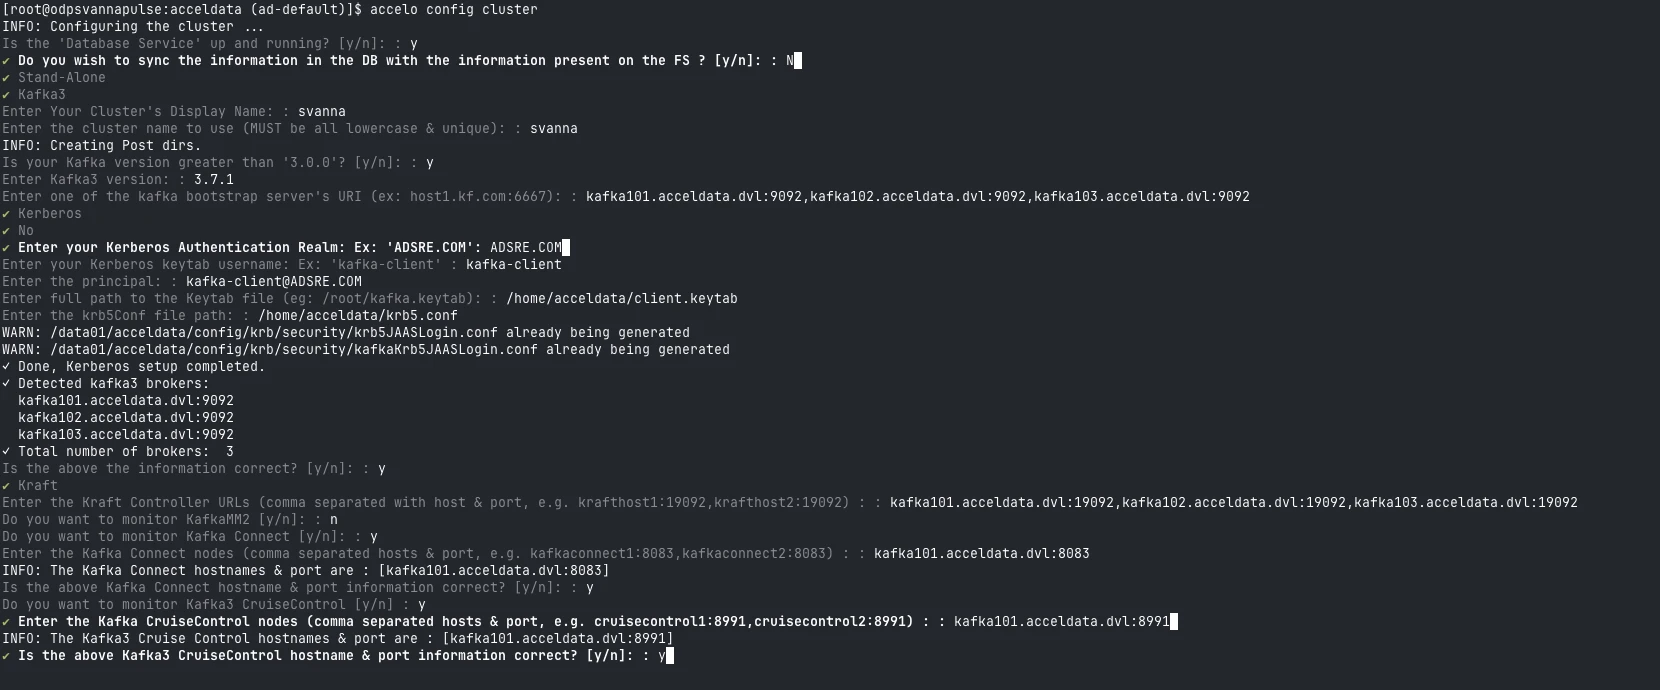This screenshot has width=1660, height=690.
Task: Click the cursor after the CruiseControl confirmation 'y'
Action: [670, 656]
